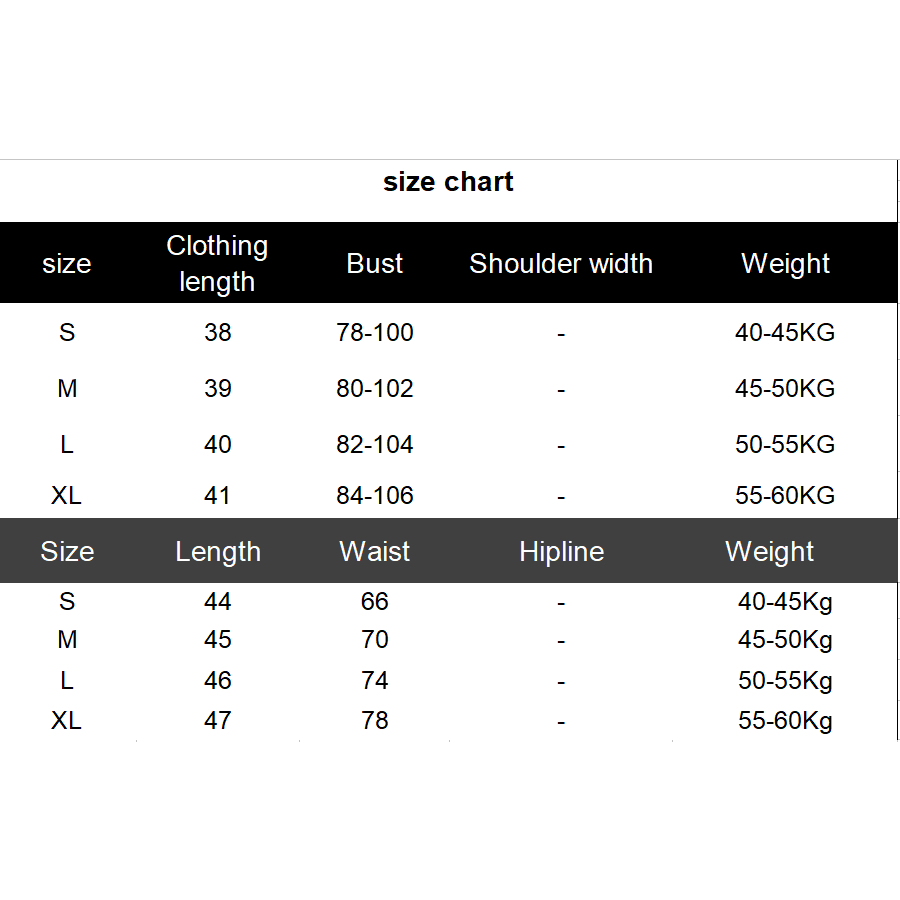Click the length value 47
Screen dimensions: 900x900
click(x=217, y=720)
